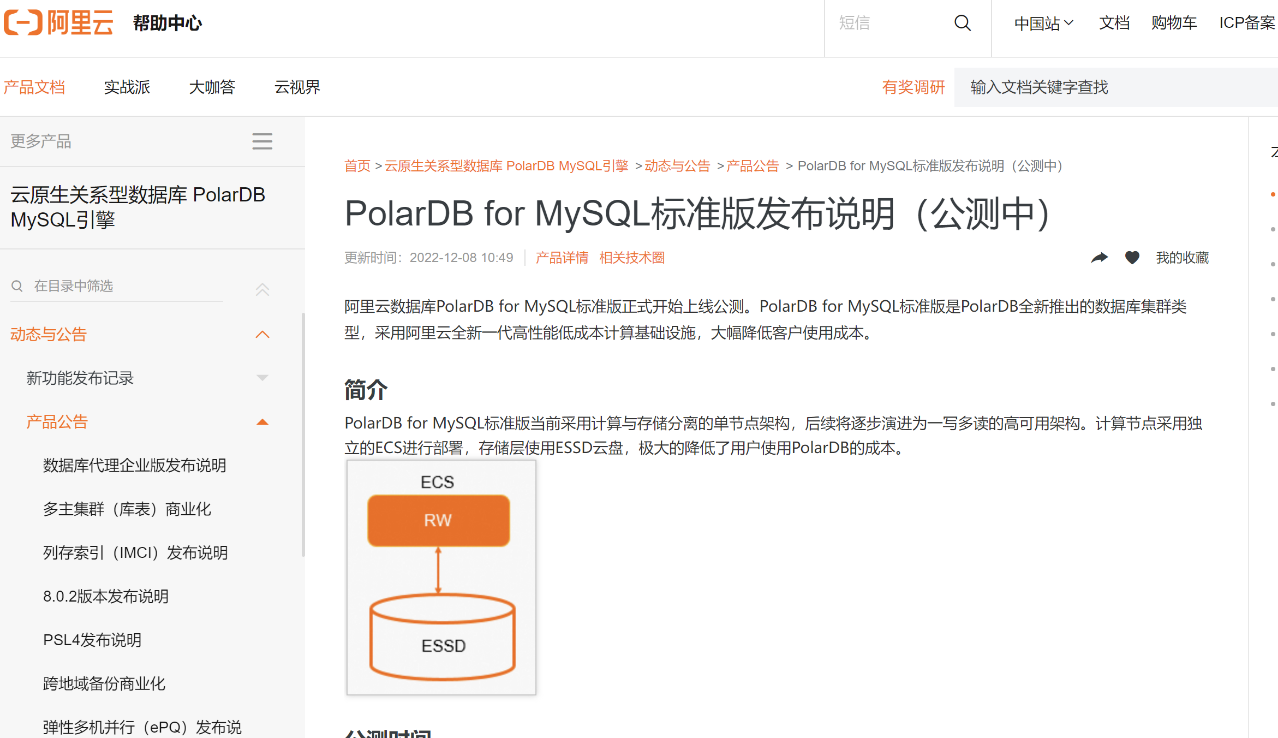Open 购物车 in the top navigation
Viewport: 1278px width, 738px height.
pos(1174,23)
